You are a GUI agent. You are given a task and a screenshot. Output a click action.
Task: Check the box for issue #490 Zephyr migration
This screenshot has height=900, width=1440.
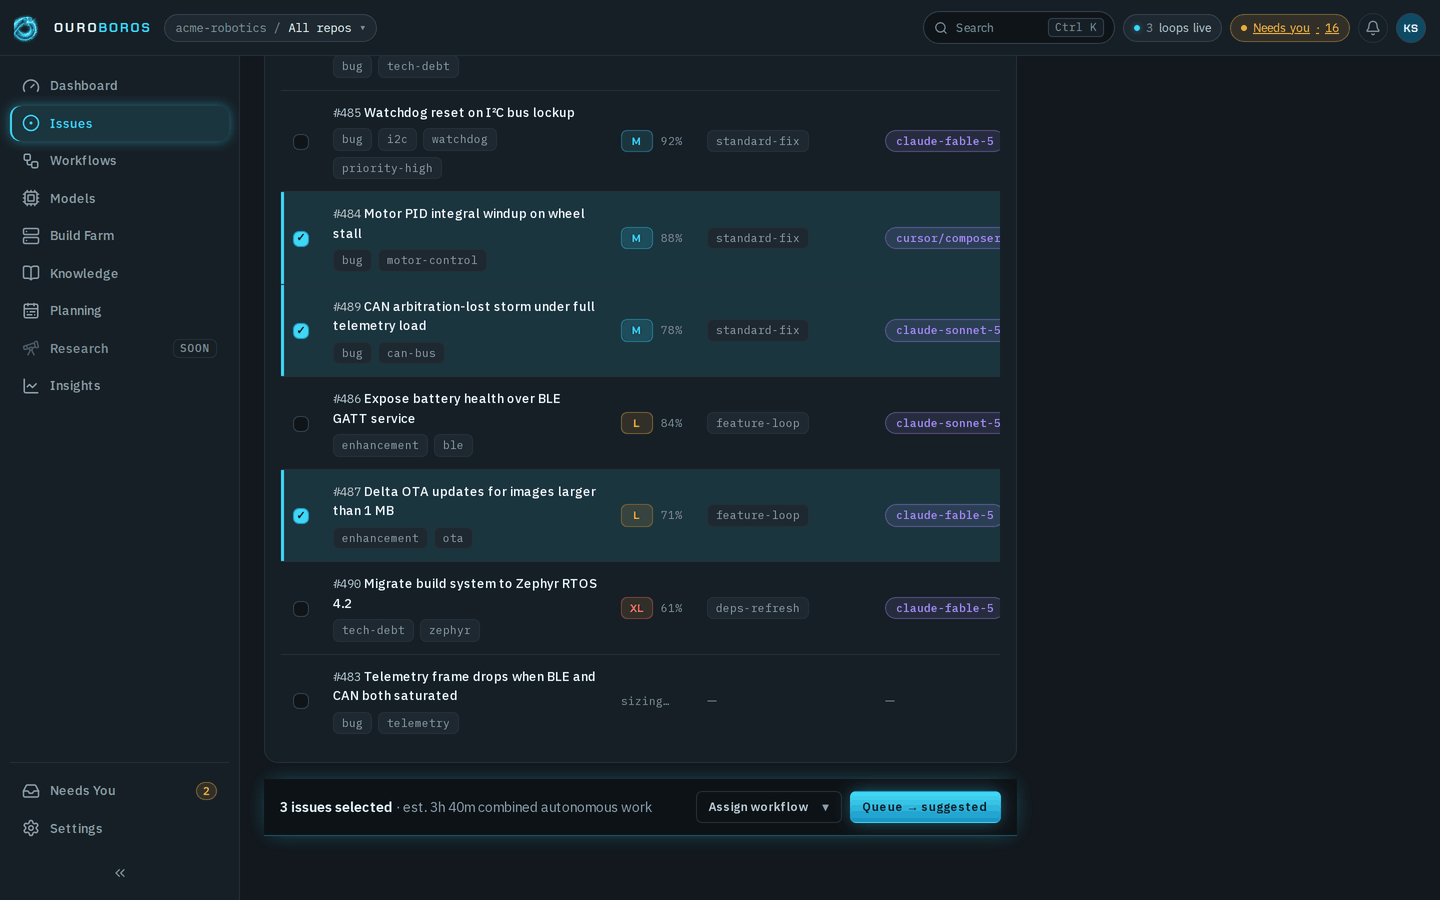click(301, 609)
